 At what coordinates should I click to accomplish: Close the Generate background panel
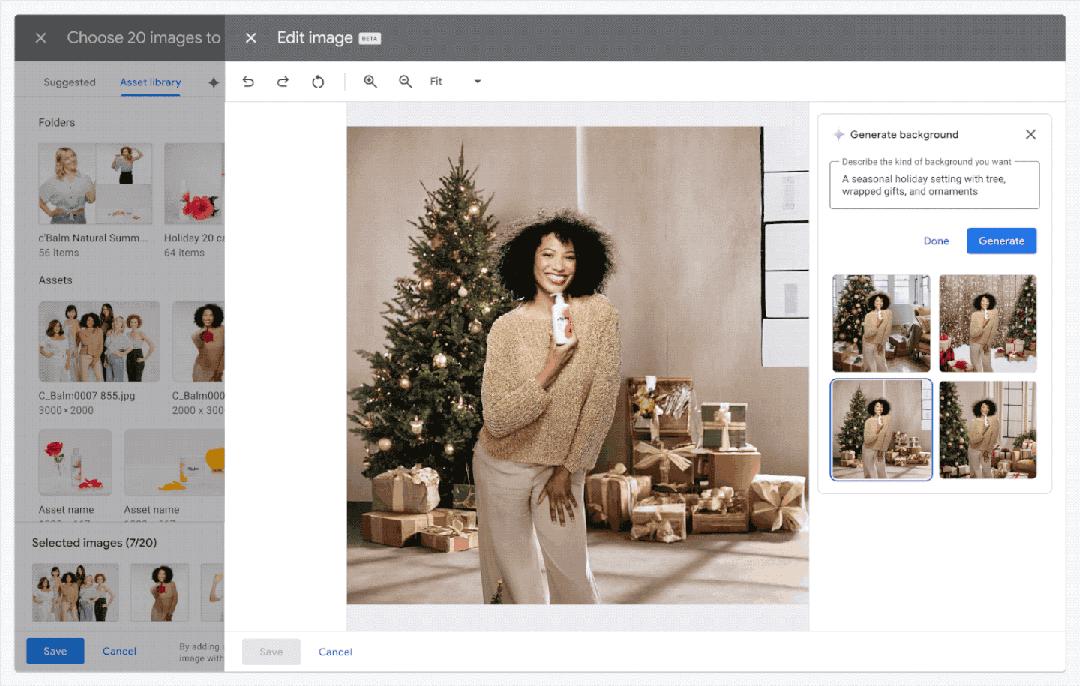pos(1030,134)
